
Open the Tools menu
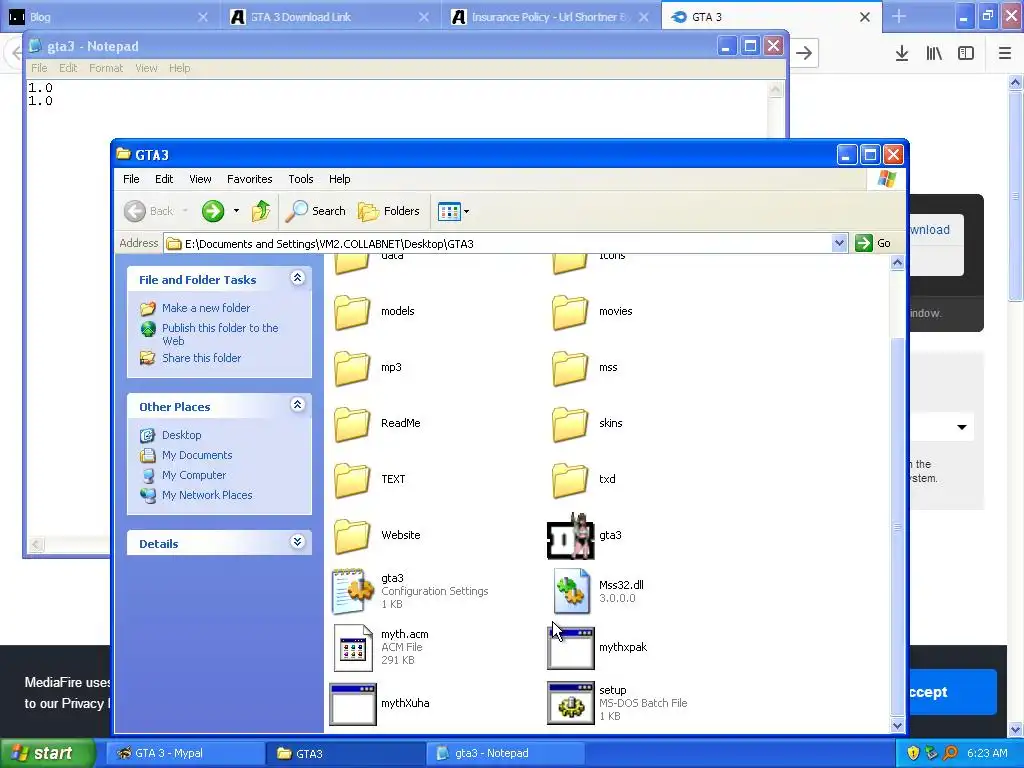coord(300,179)
